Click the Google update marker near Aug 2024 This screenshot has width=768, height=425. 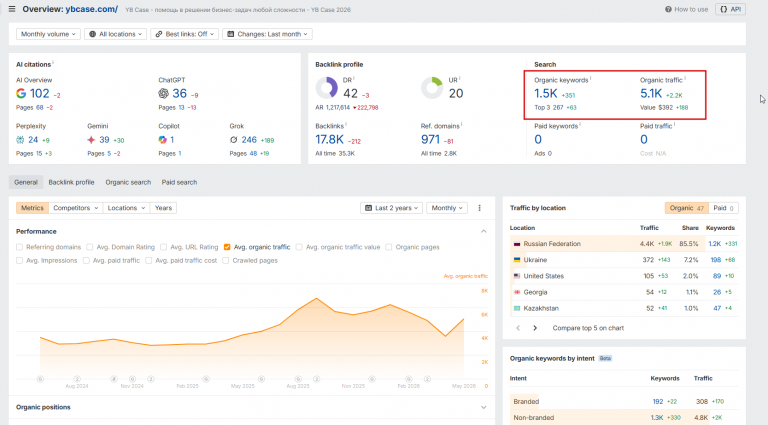[x=77, y=379]
